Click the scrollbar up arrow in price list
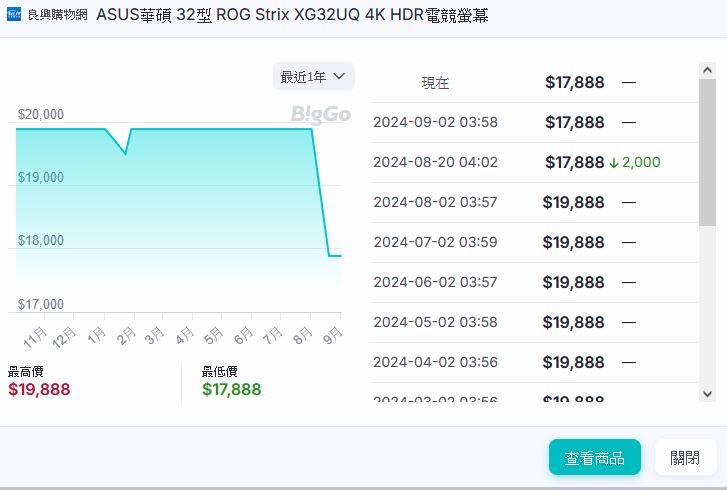 tap(707, 70)
